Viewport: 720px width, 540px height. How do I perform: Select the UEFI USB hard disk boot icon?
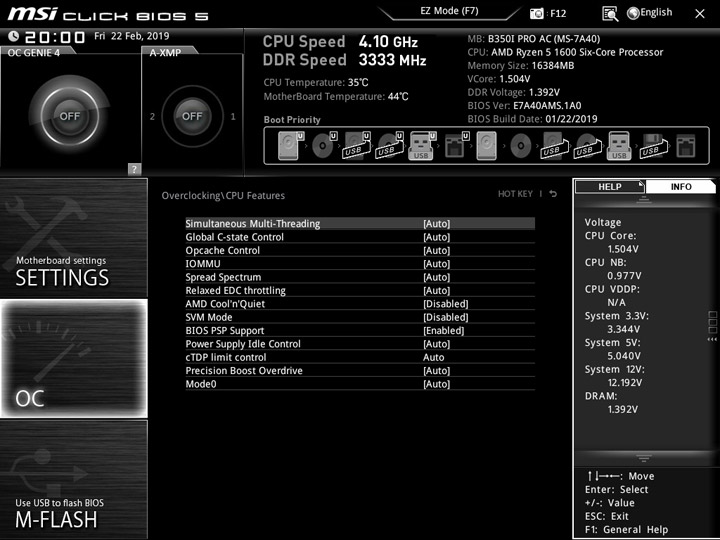[x=357, y=146]
